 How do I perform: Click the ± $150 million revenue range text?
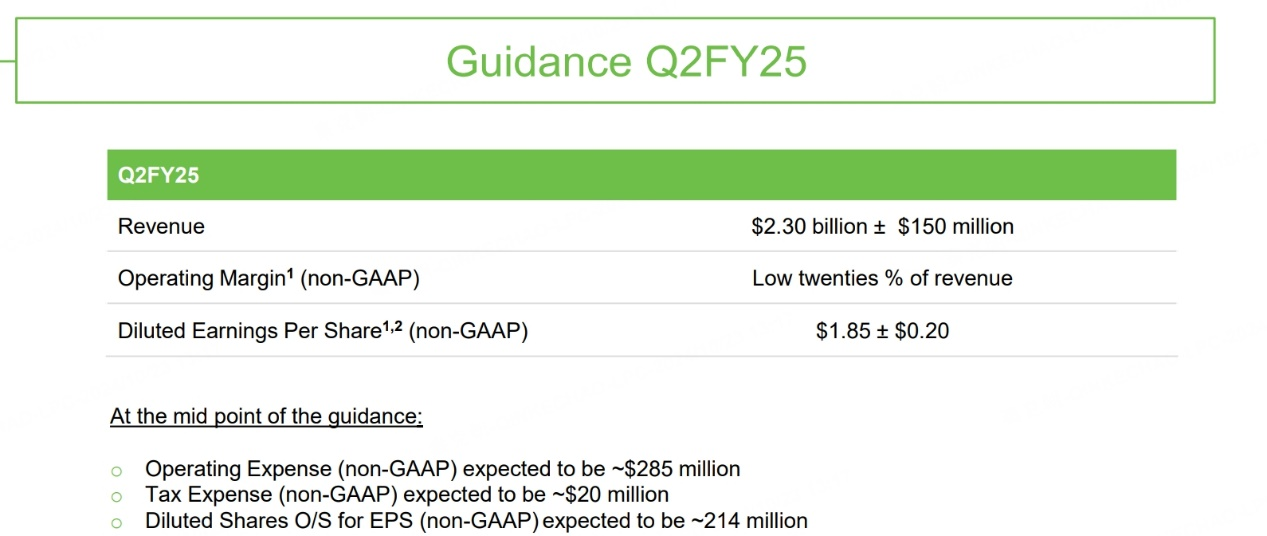tap(944, 226)
